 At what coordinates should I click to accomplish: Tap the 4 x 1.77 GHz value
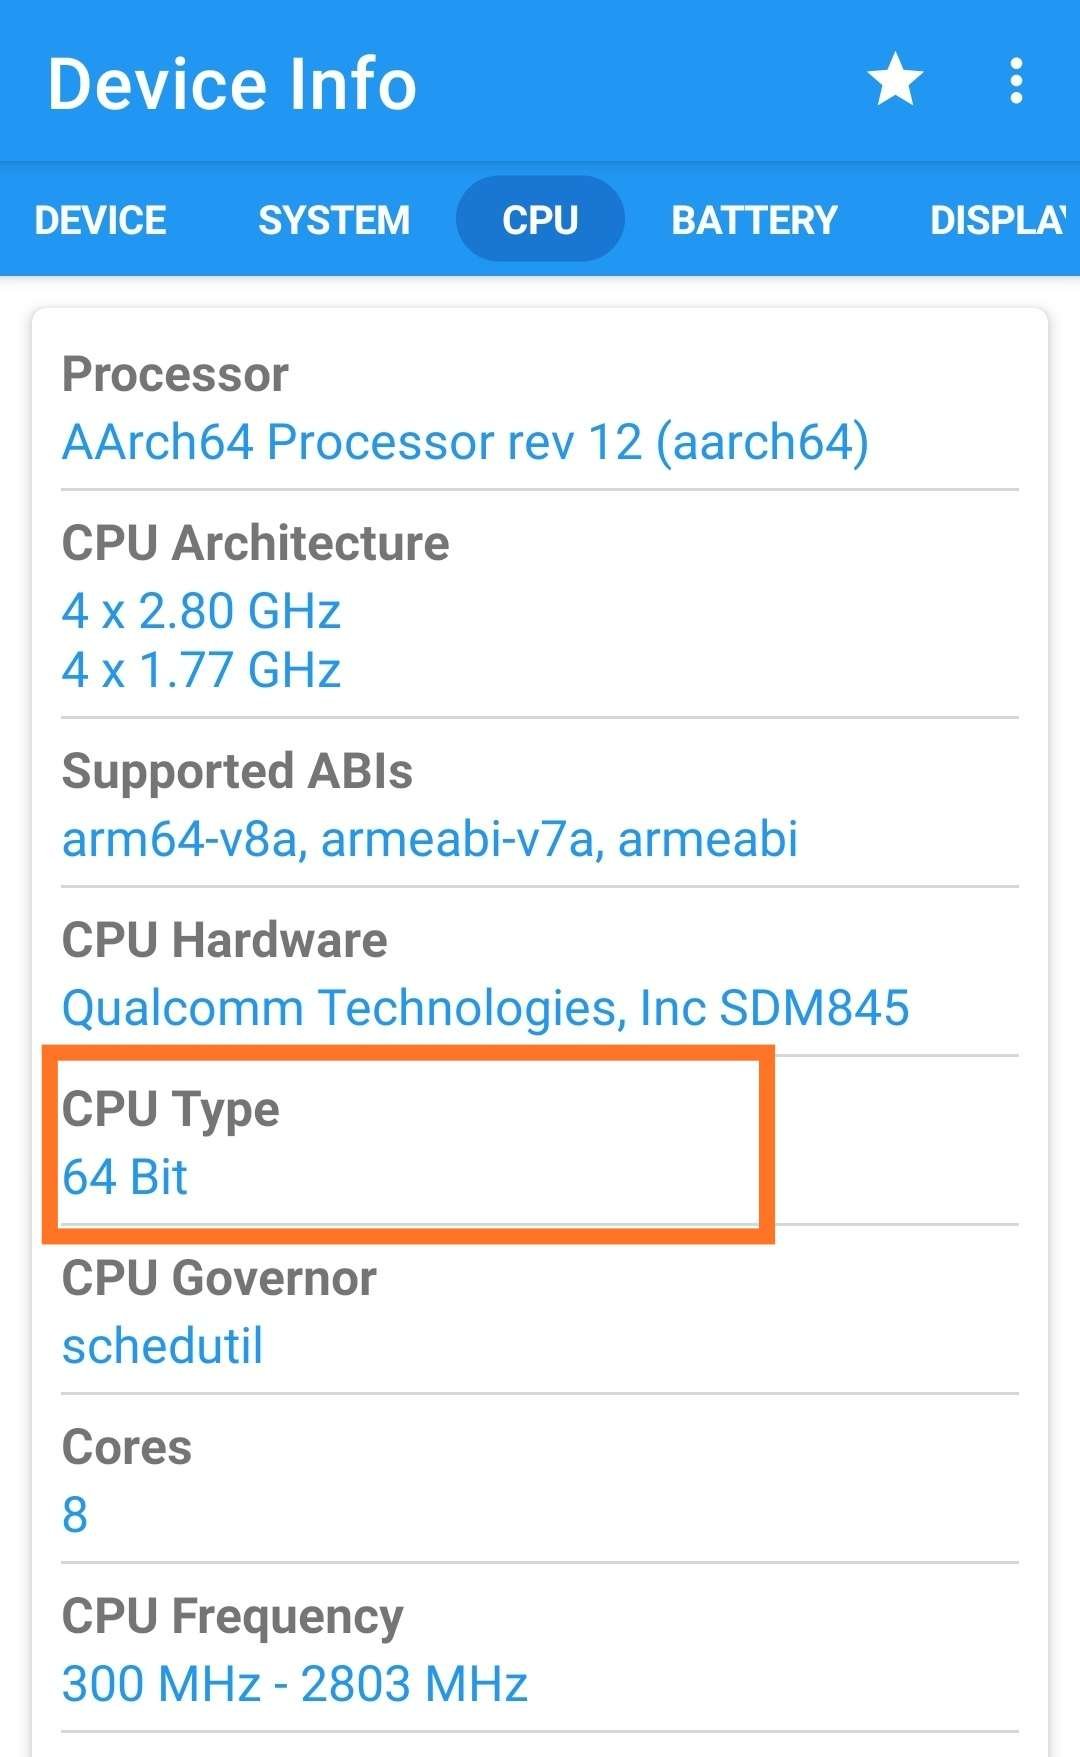[x=201, y=670]
